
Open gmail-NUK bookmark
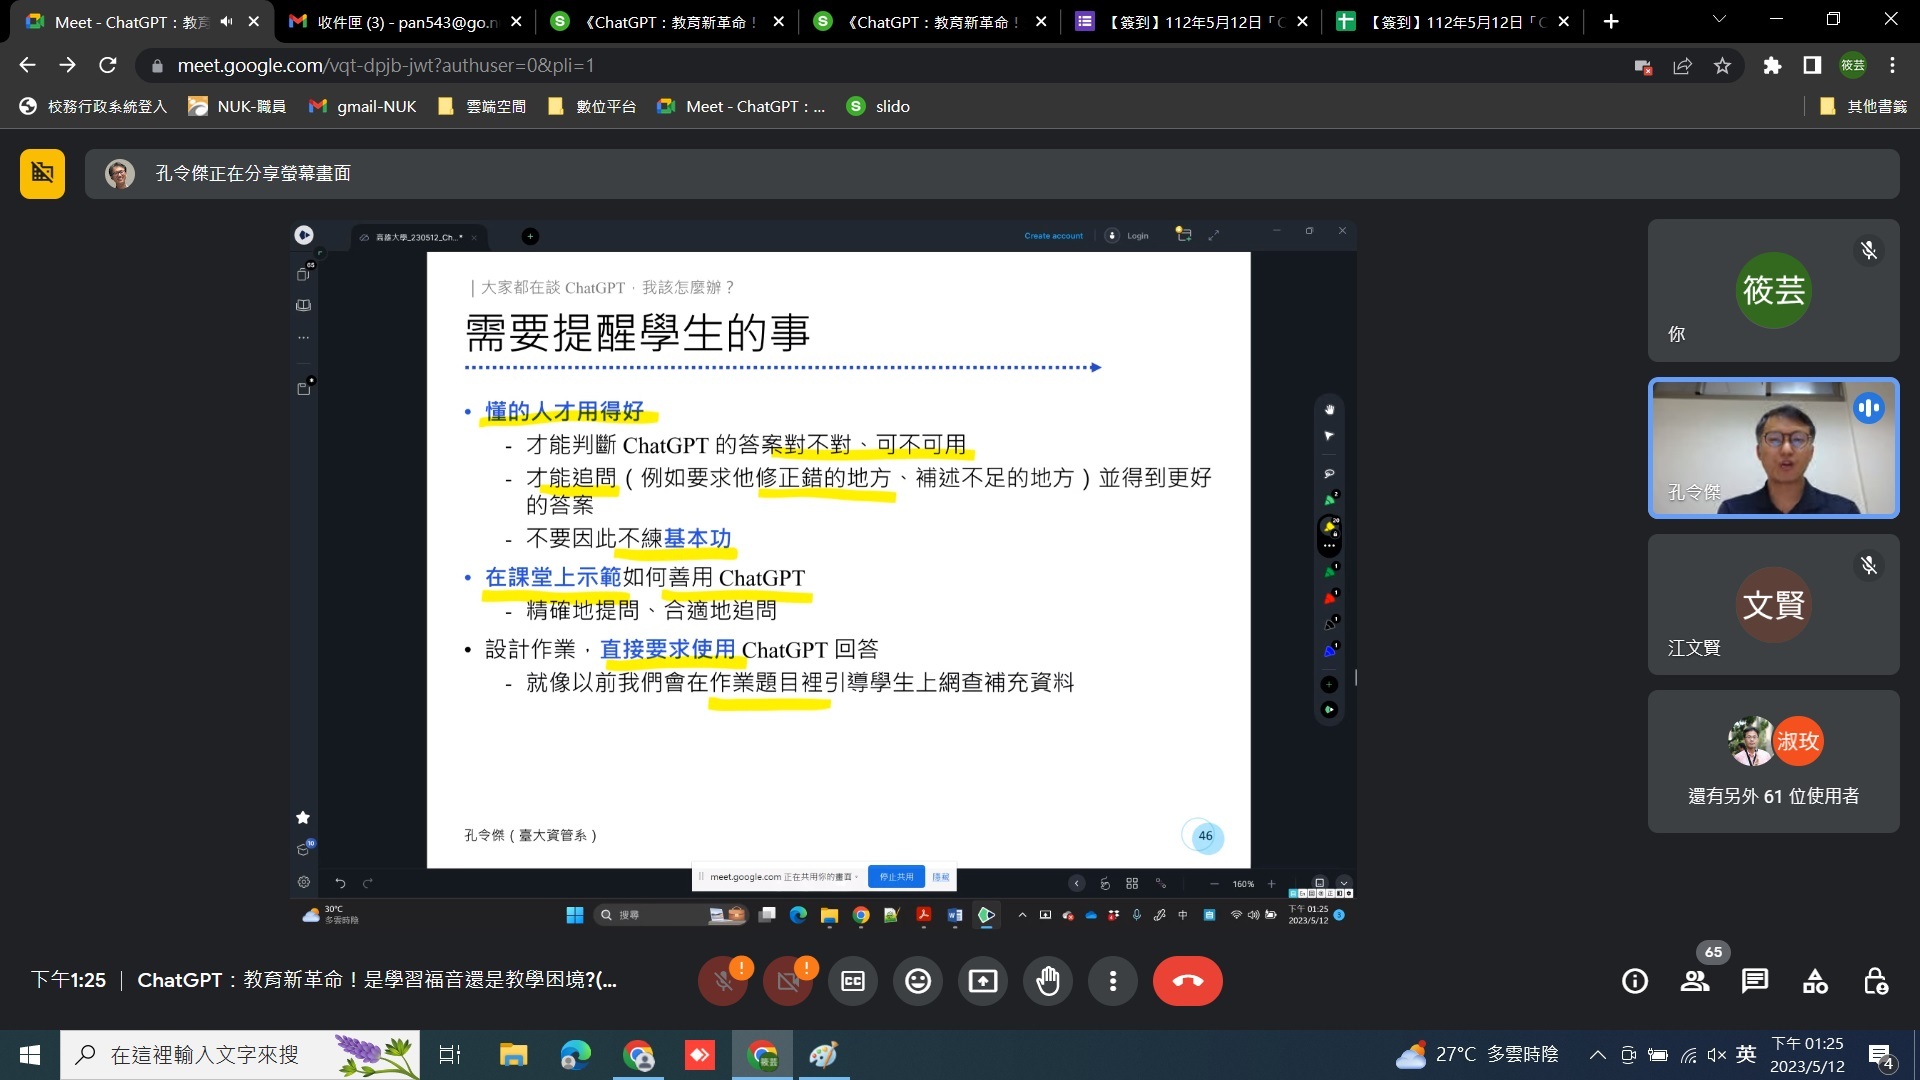(362, 107)
